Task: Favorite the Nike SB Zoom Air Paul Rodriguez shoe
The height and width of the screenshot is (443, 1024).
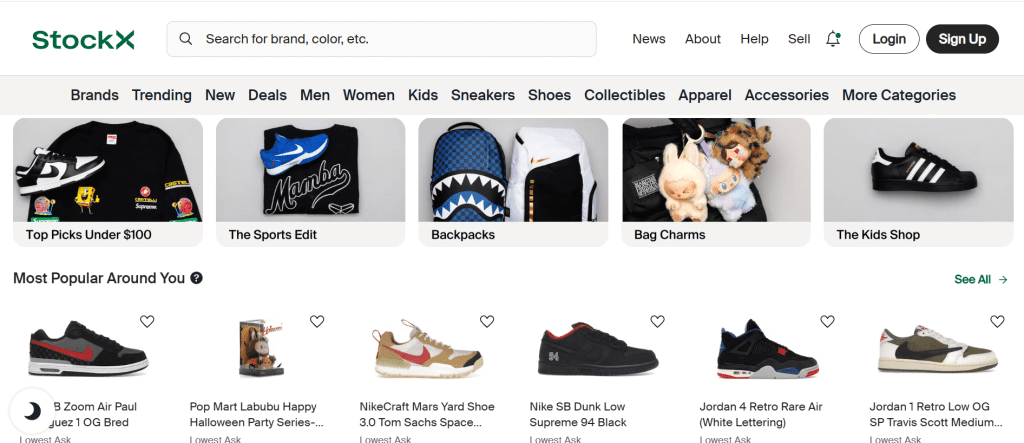Action: click(x=147, y=321)
